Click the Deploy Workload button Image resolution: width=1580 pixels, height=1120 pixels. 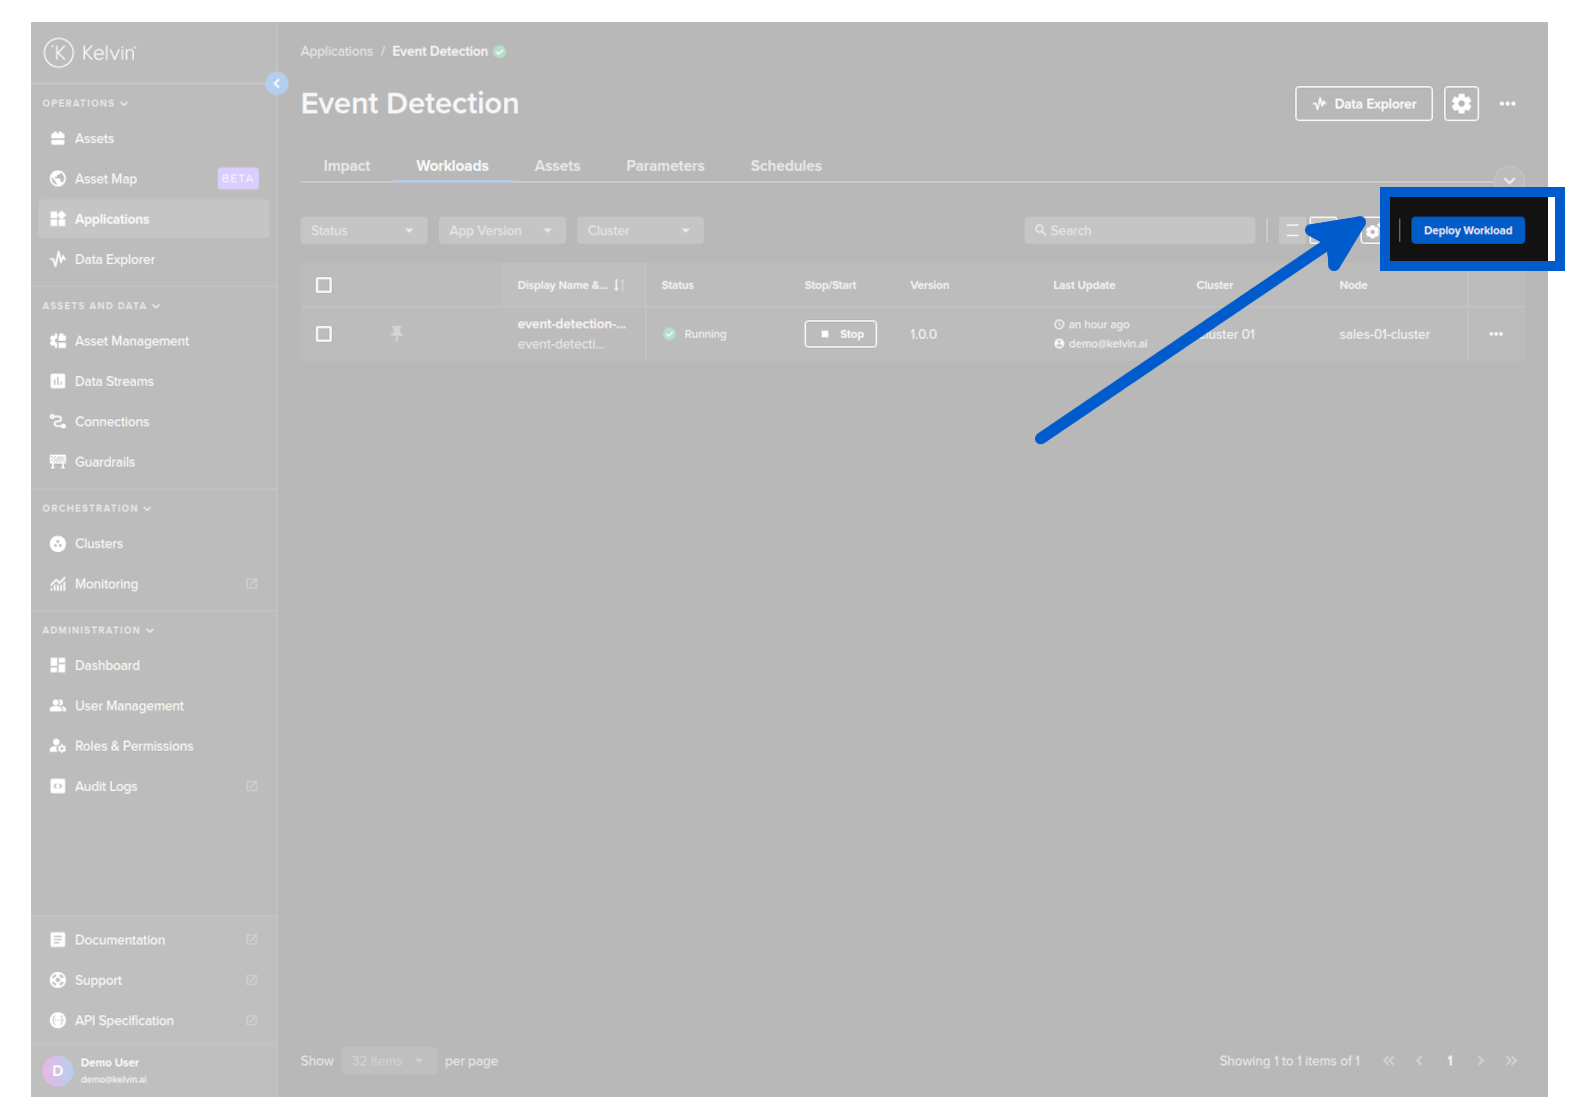click(1467, 230)
